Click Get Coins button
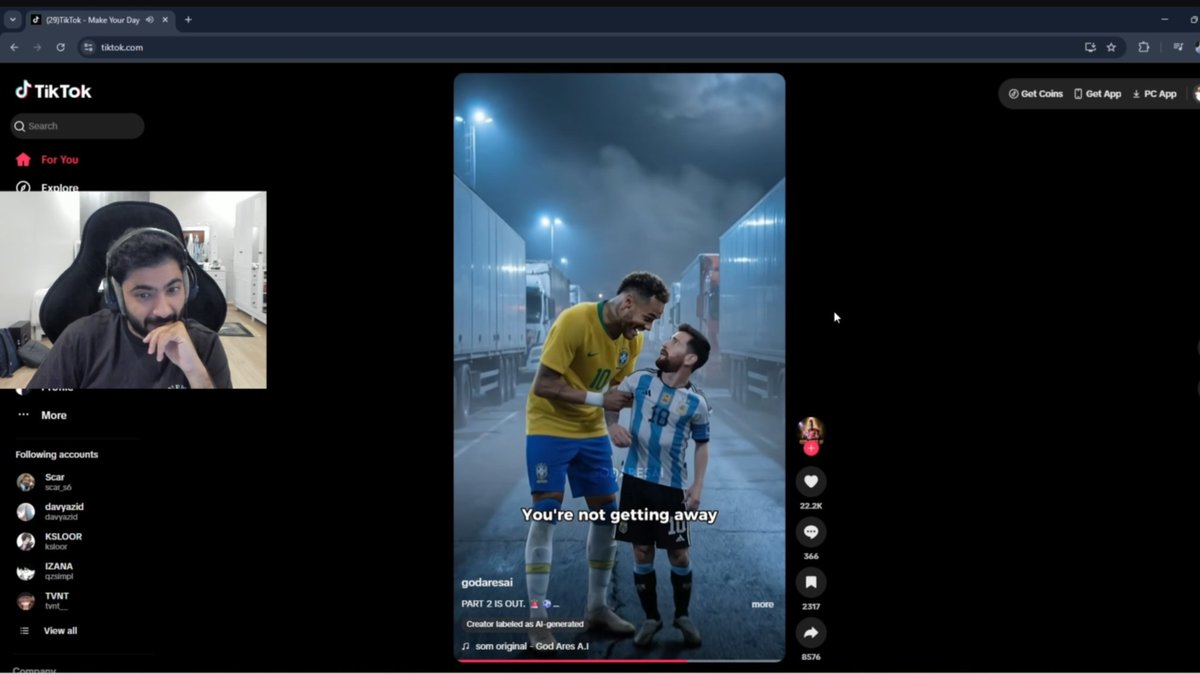Image resolution: width=1200 pixels, height=674 pixels. (x=1036, y=94)
